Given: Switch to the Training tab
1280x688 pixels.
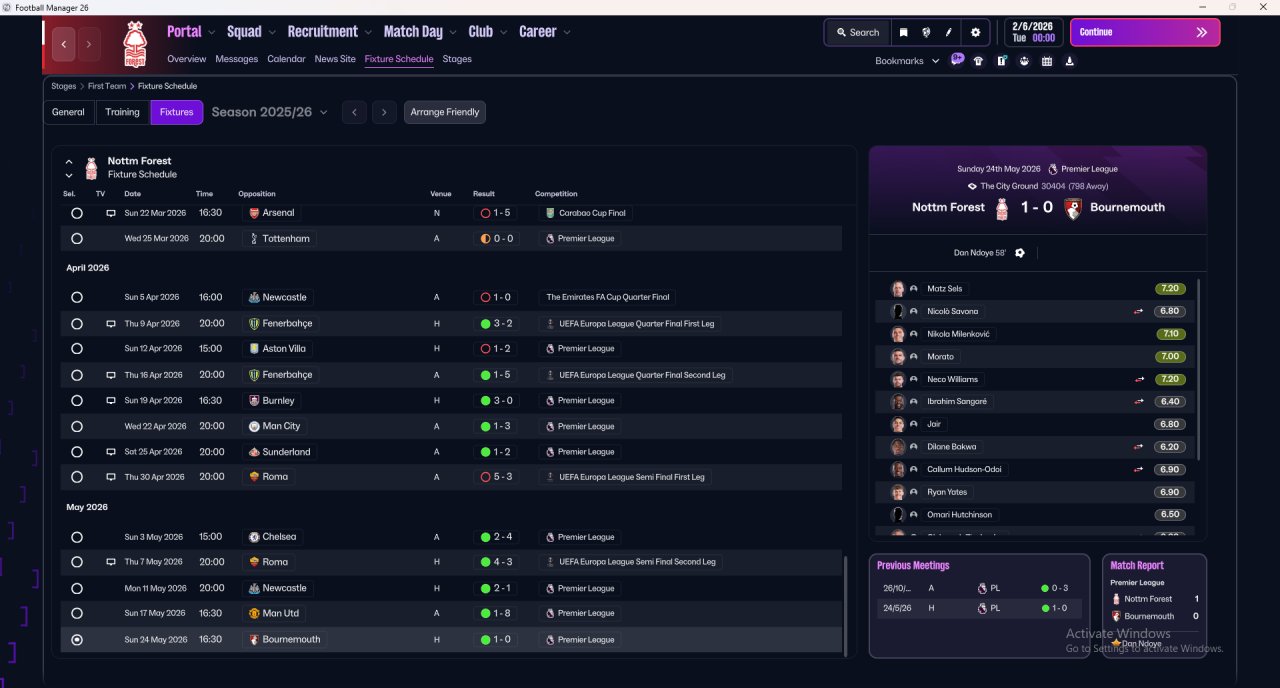Looking at the screenshot, I should pos(123,112).
